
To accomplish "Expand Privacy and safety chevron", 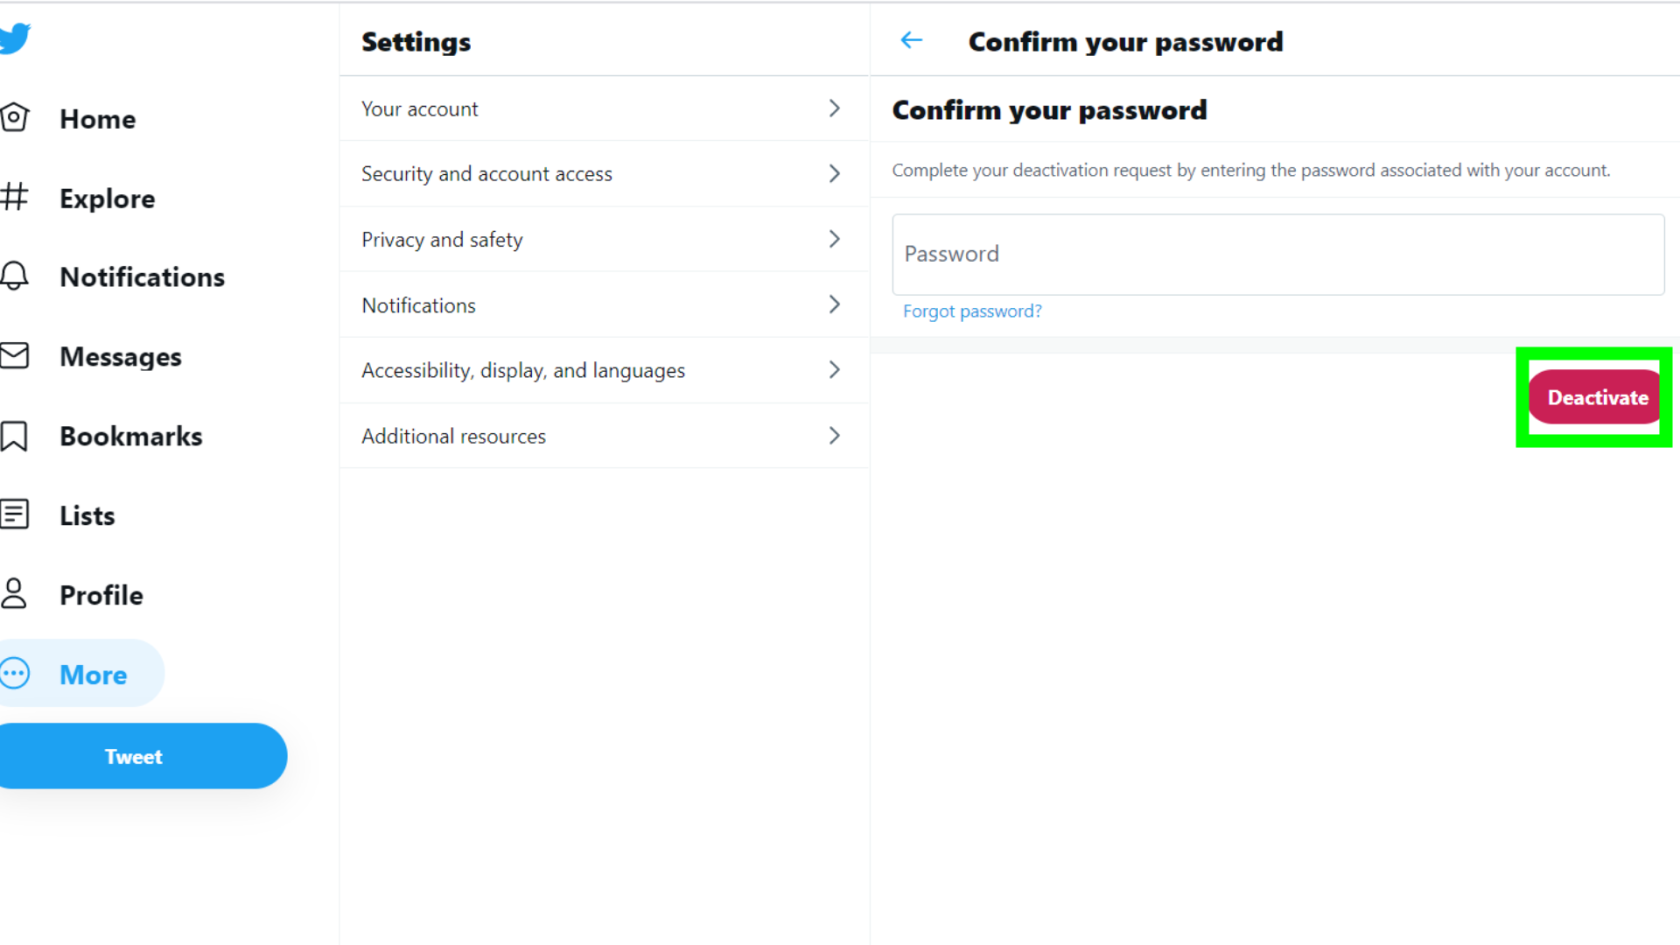I will coord(834,239).
